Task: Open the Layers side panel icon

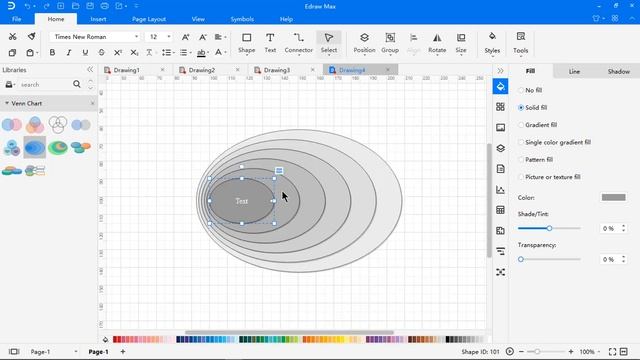Action: 500,148
